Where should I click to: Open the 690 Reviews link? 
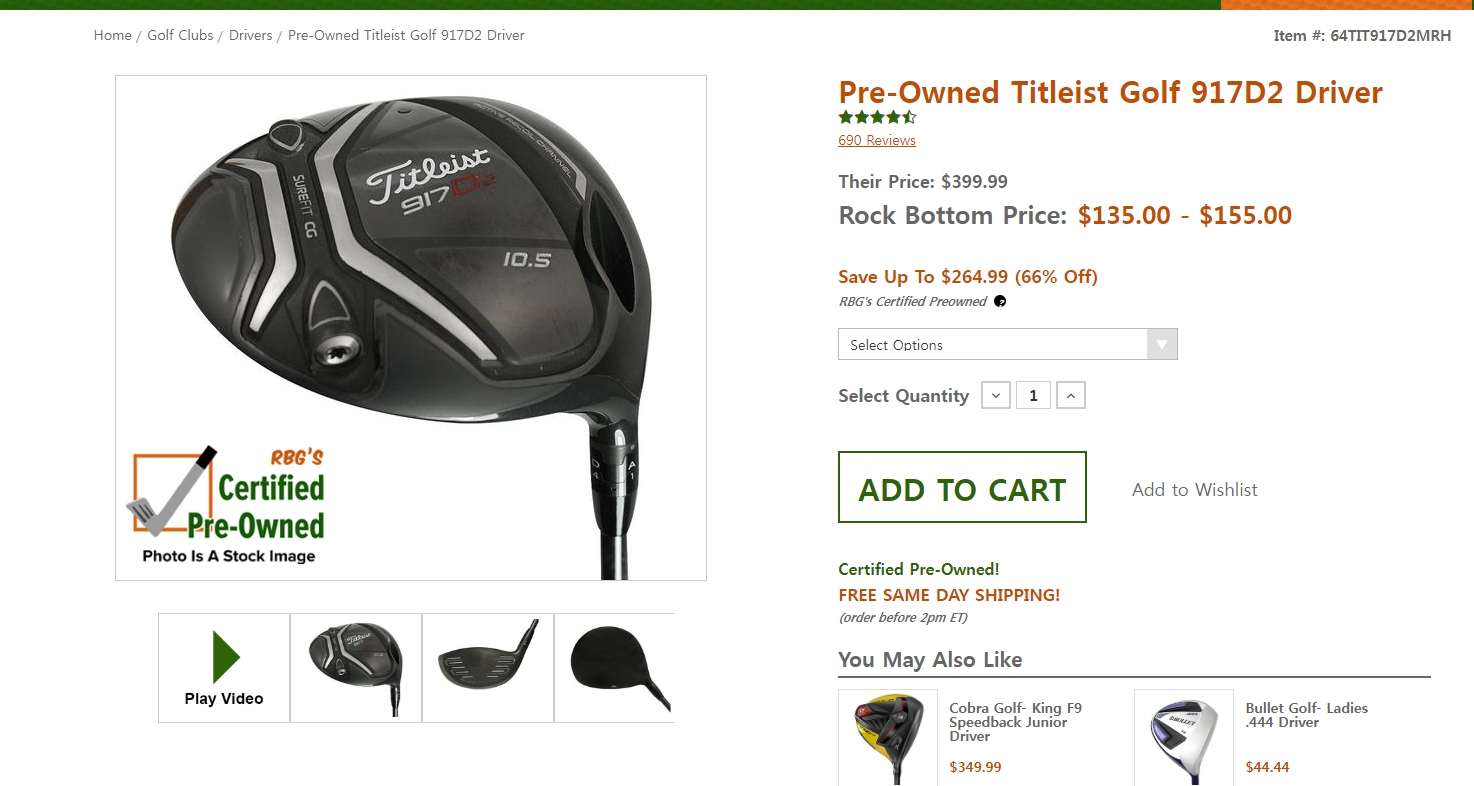point(877,141)
